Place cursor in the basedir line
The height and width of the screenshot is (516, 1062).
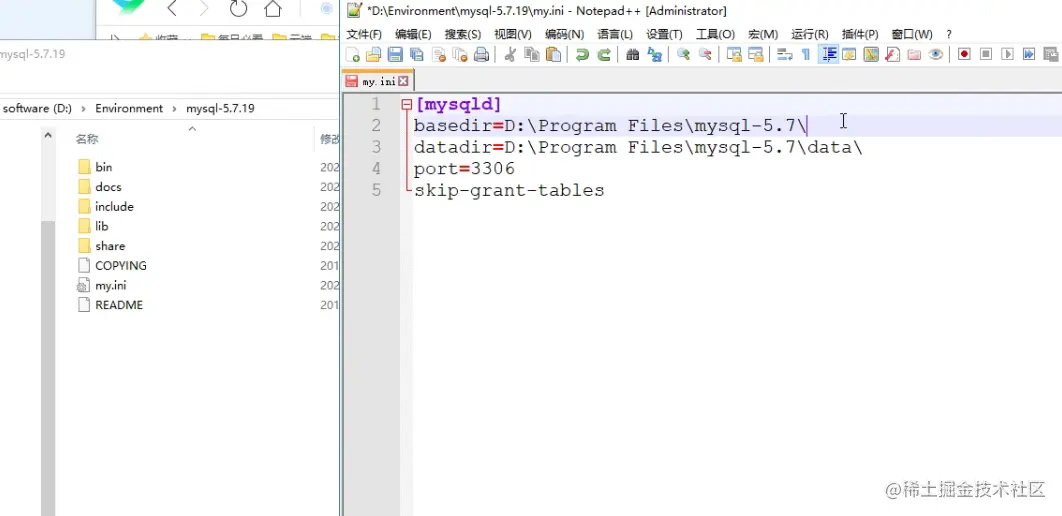pyautogui.click(x=610, y=126)
